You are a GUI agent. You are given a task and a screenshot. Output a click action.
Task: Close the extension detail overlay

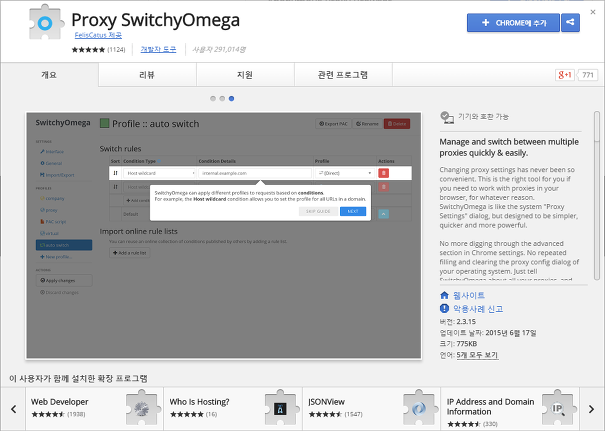[x=593, y=12]
